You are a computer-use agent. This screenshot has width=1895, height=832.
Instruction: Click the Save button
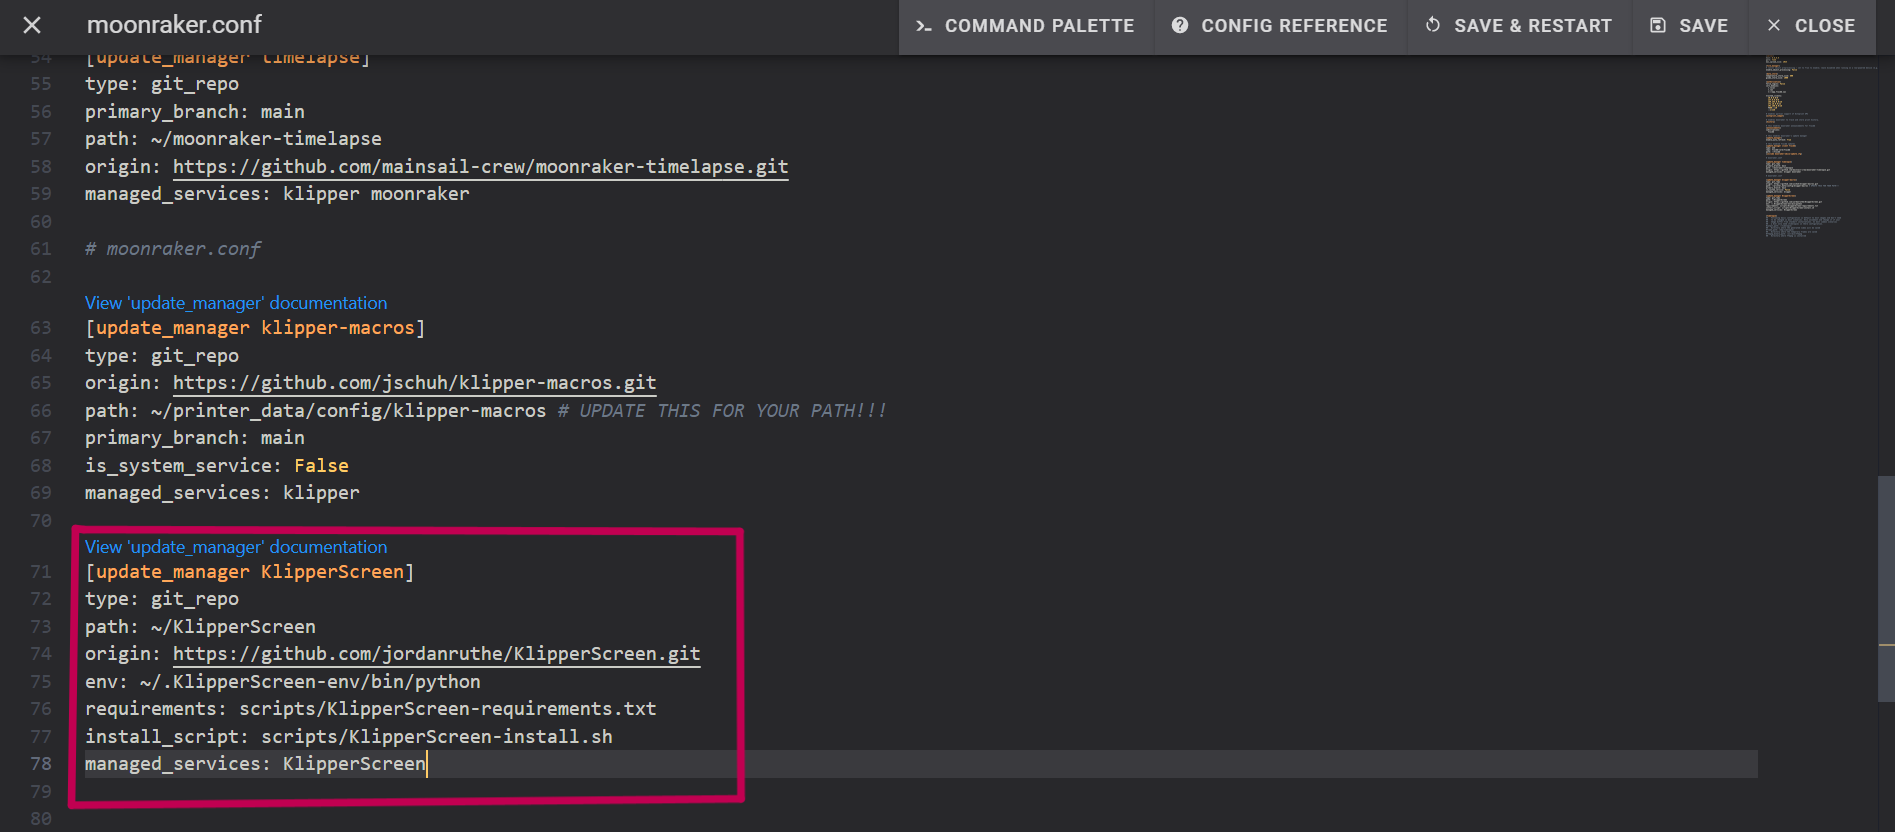(1689, 26)
